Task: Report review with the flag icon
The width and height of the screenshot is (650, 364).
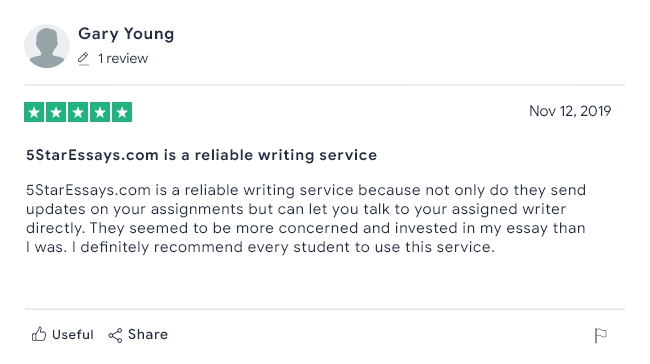Action: coord(600,335)
